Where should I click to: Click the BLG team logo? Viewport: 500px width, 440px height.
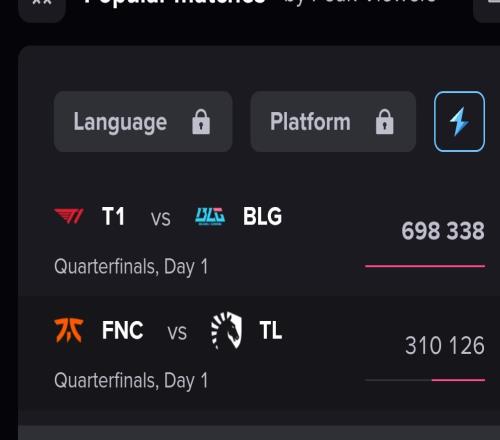pyautogui.click(x=210, y=216)
